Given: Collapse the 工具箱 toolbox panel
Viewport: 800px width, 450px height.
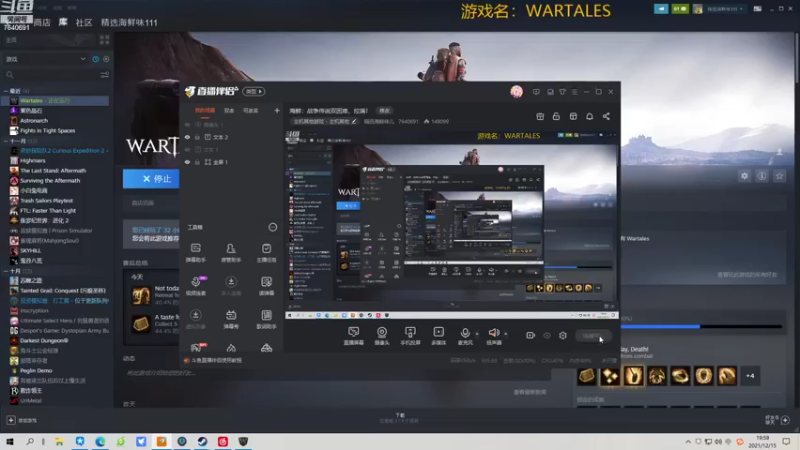Looking at the screenshot, I should click(272, 228).
